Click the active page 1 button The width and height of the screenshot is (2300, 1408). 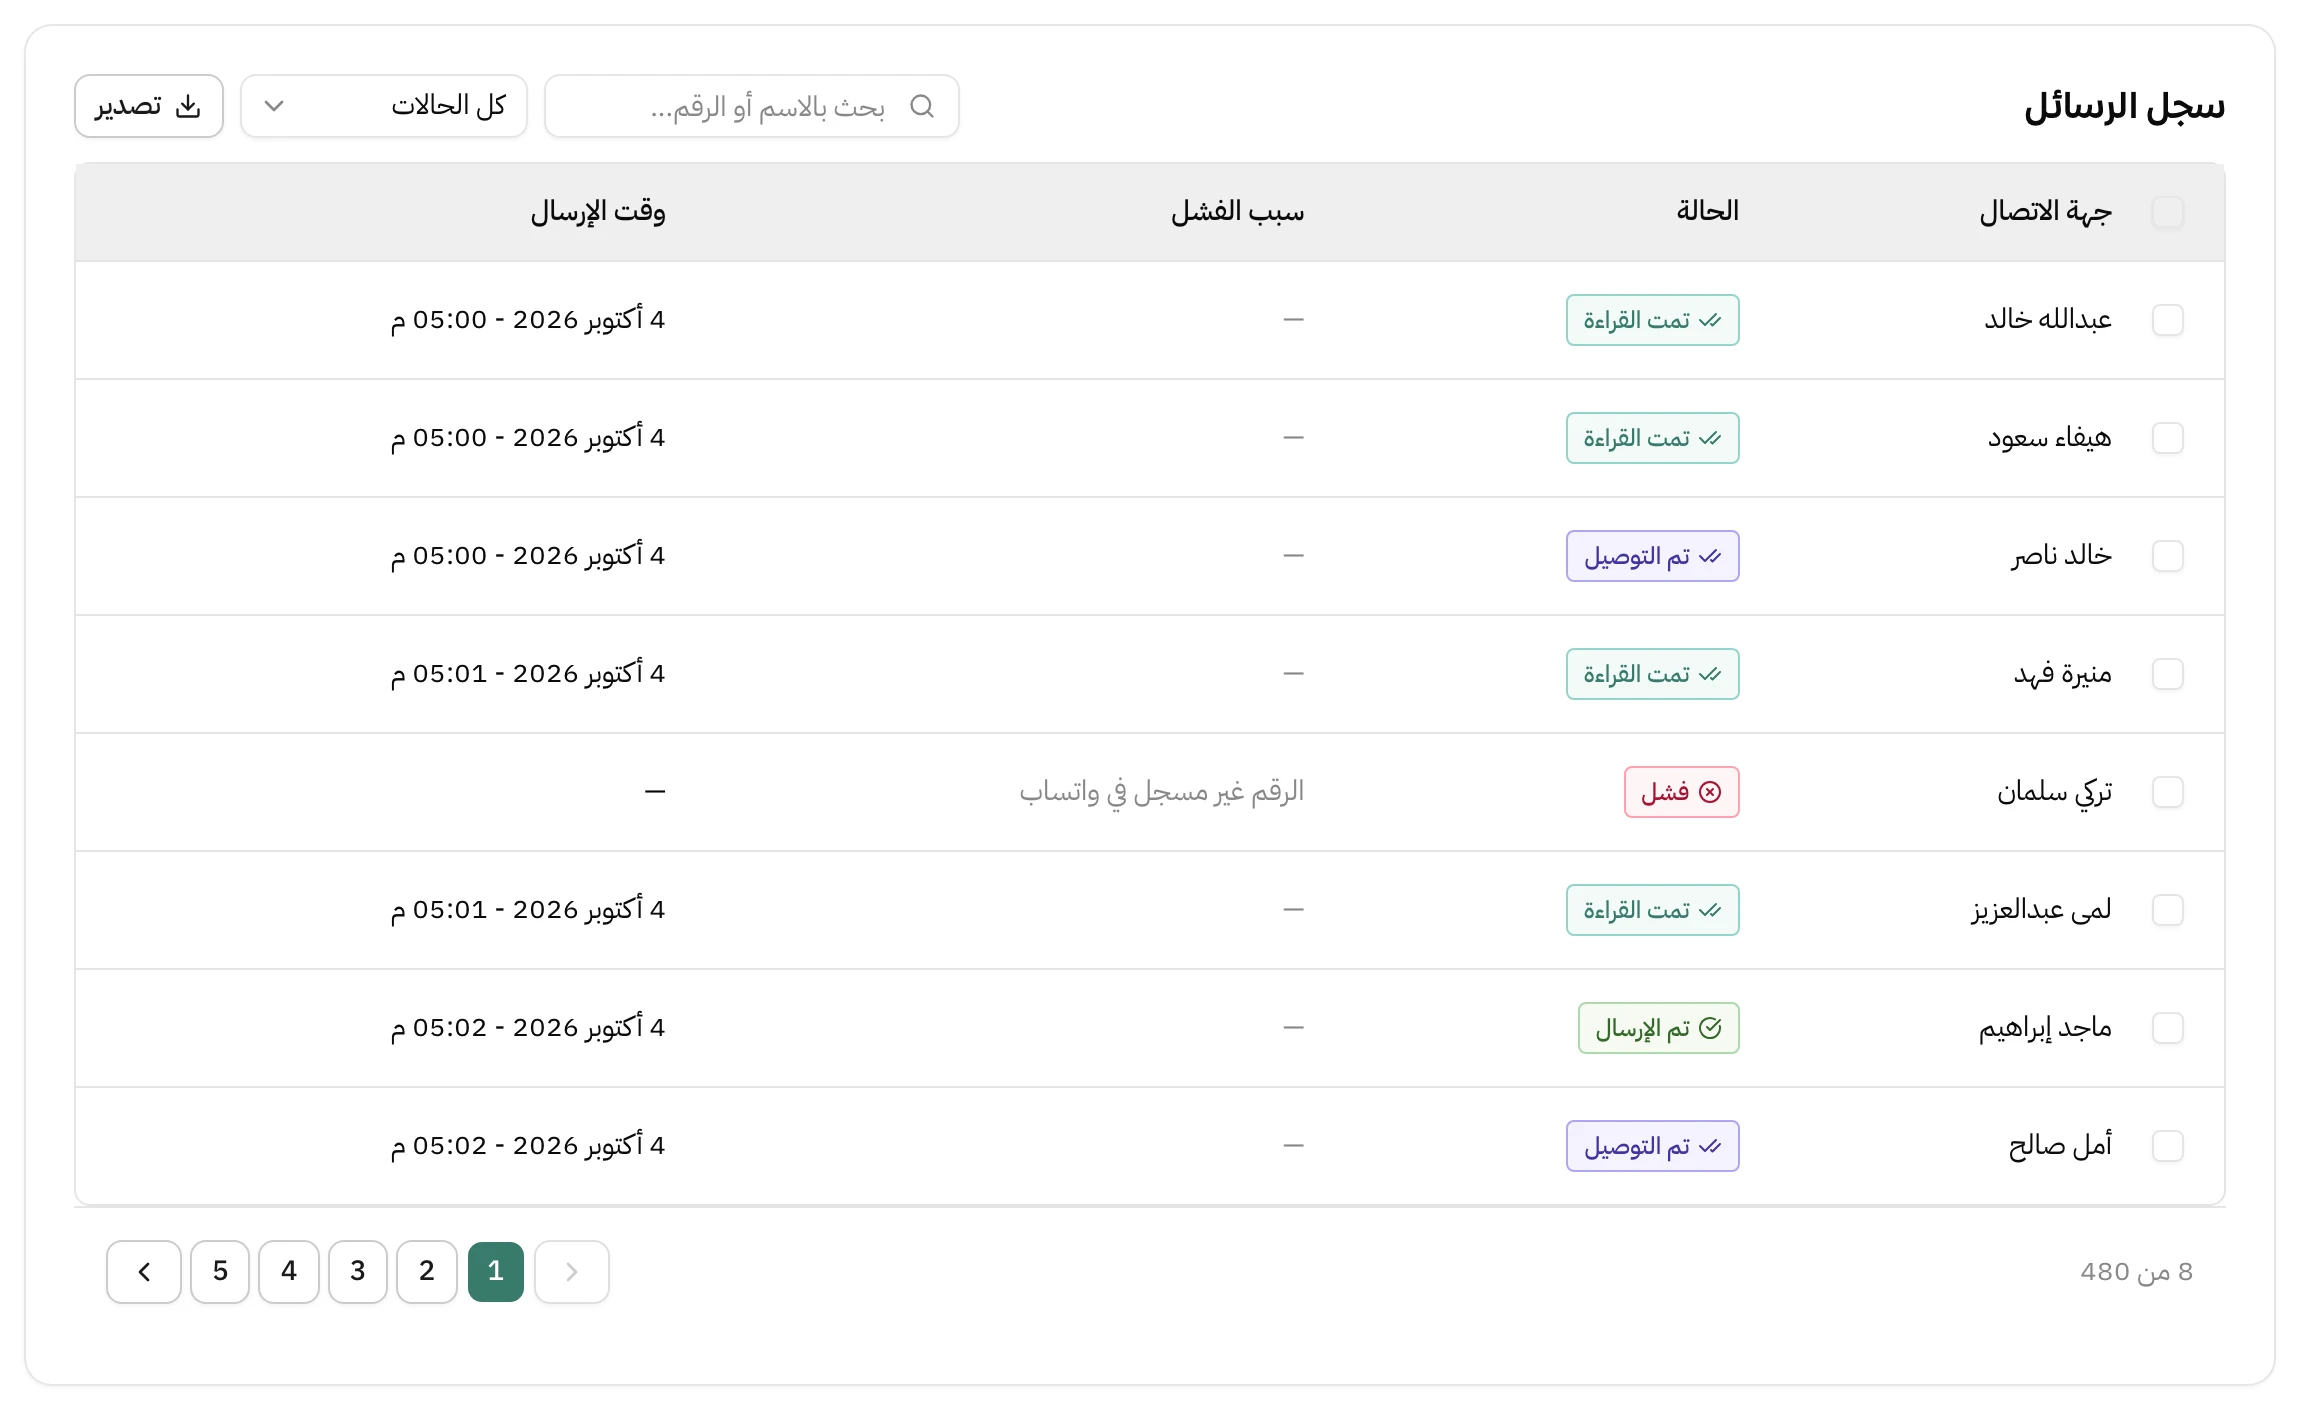pyautogui.click(x=496, y=1272)
